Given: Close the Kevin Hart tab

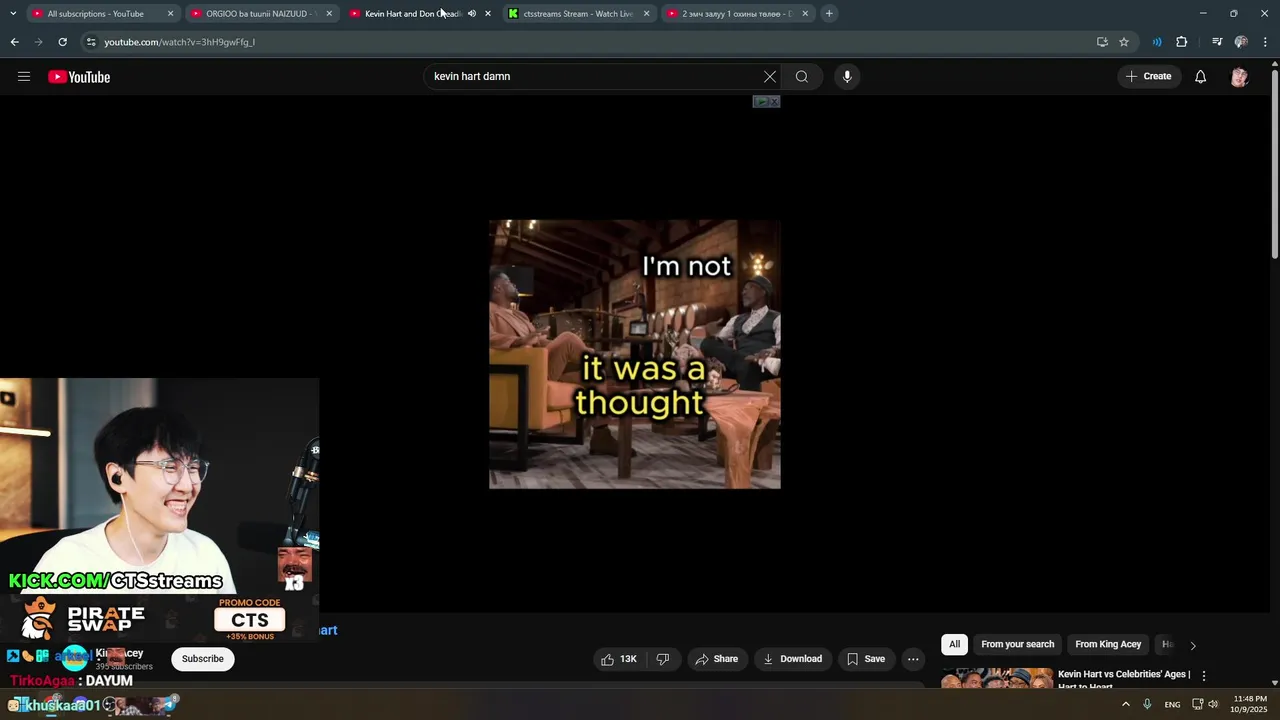Looking at the screenshot, I should point(488,14).
